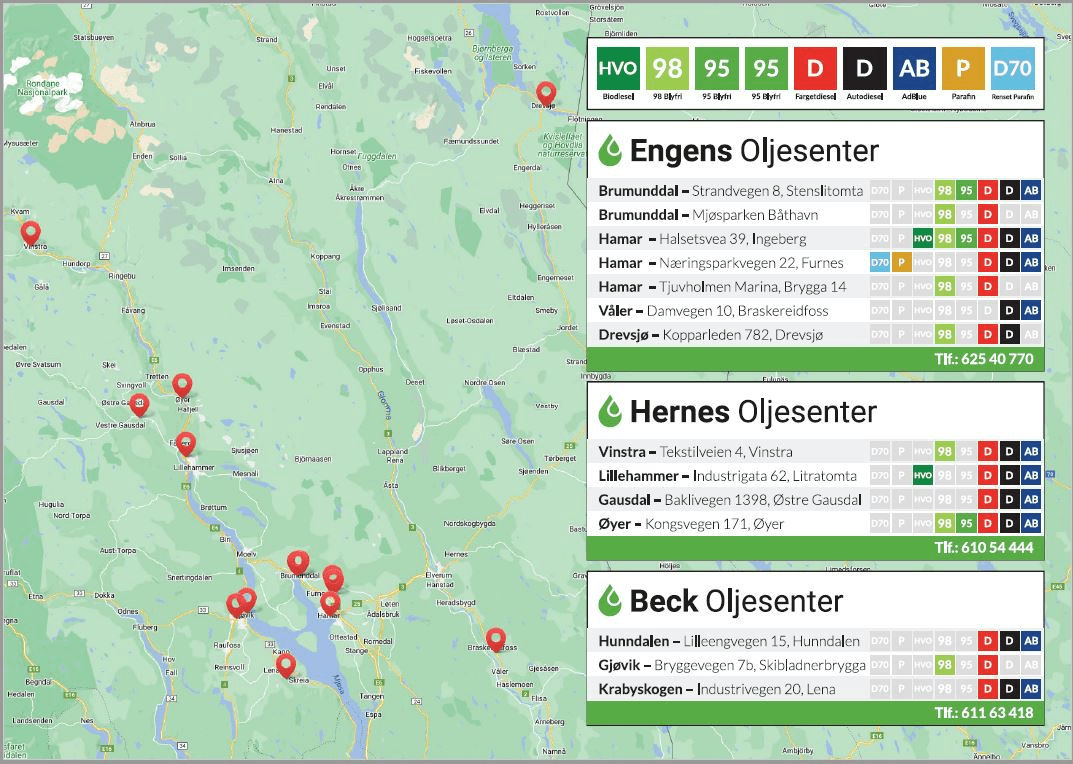Click the map pin at Østre Gausdal

pos(139,405)
